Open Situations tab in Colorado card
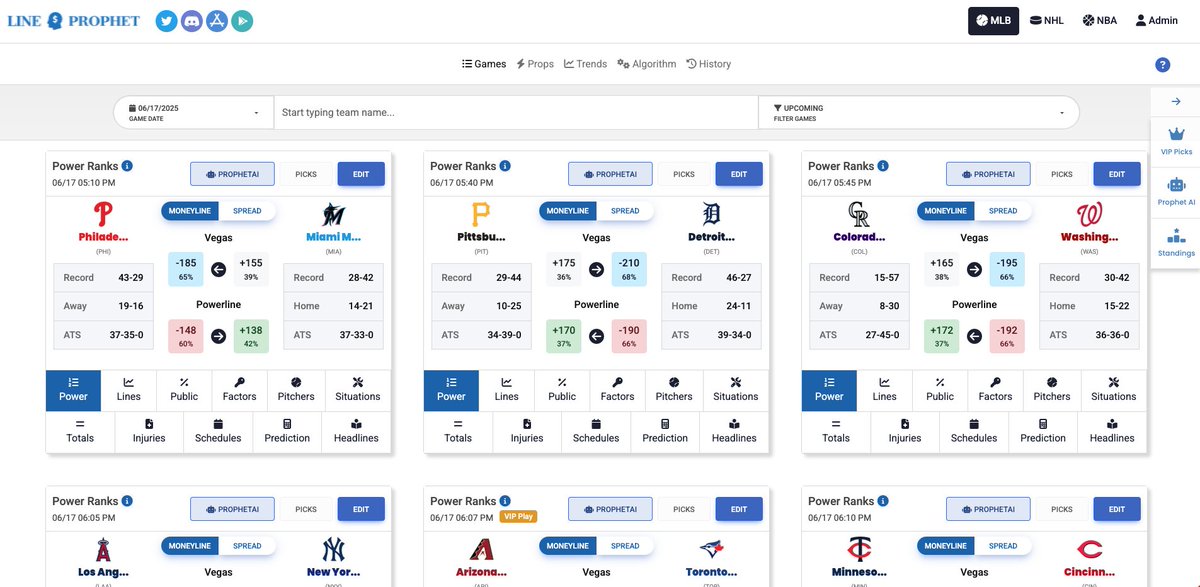Image resolution: width=1200 pixels, height=587 pixels. tap(1114, 390)
